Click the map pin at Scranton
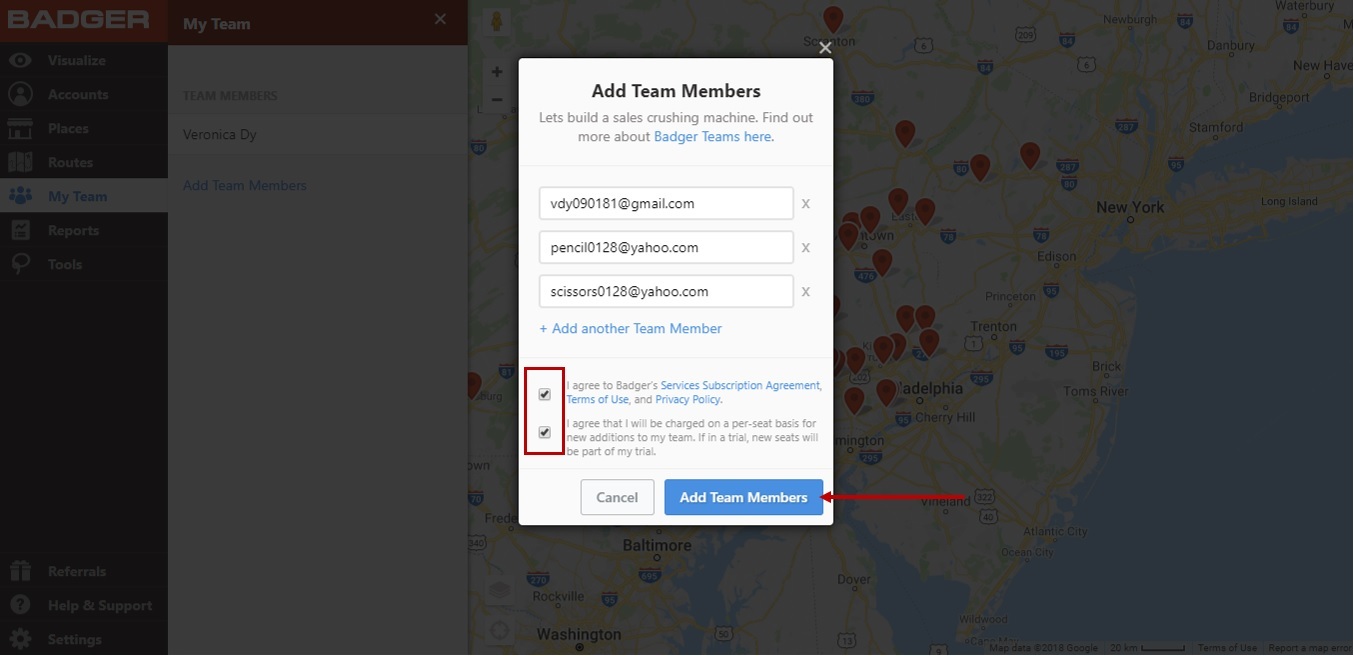This screenshot has width=1354, height=656. coord(833,19)
